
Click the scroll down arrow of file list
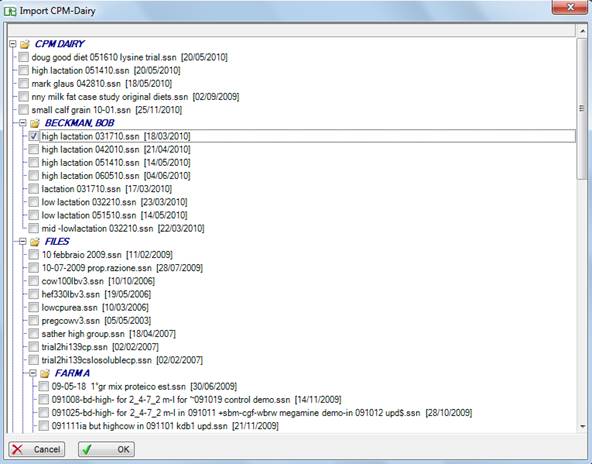tap(583, 427)
